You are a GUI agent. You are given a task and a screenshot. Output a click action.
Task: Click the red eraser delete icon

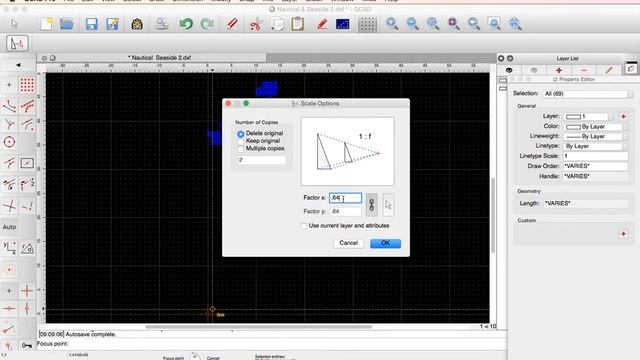click(x=232, y=24)
